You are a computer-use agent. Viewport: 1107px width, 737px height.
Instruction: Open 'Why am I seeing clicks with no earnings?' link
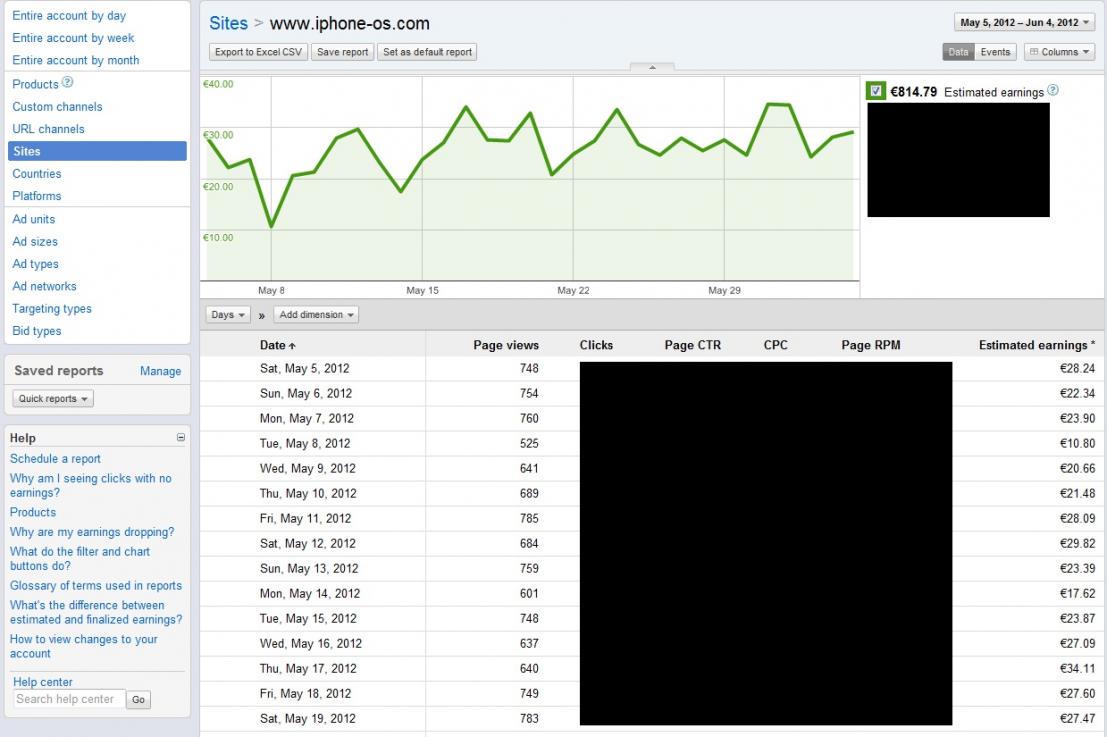(x=90, y=486)
